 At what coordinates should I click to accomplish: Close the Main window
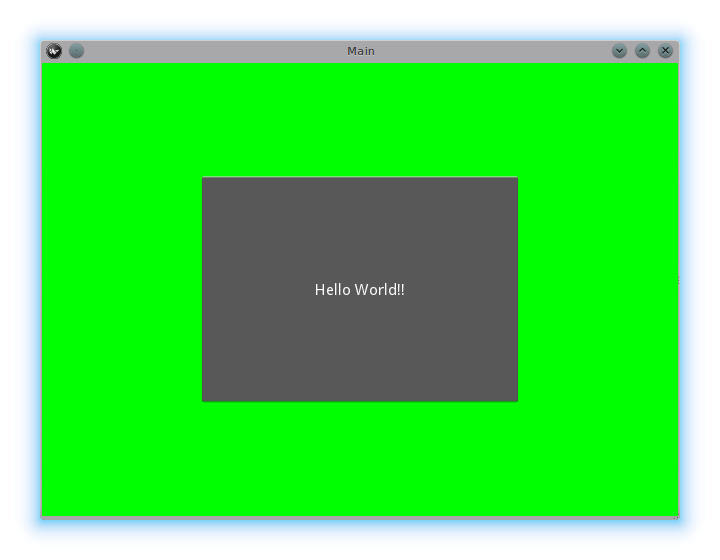(x=665, y=51)
